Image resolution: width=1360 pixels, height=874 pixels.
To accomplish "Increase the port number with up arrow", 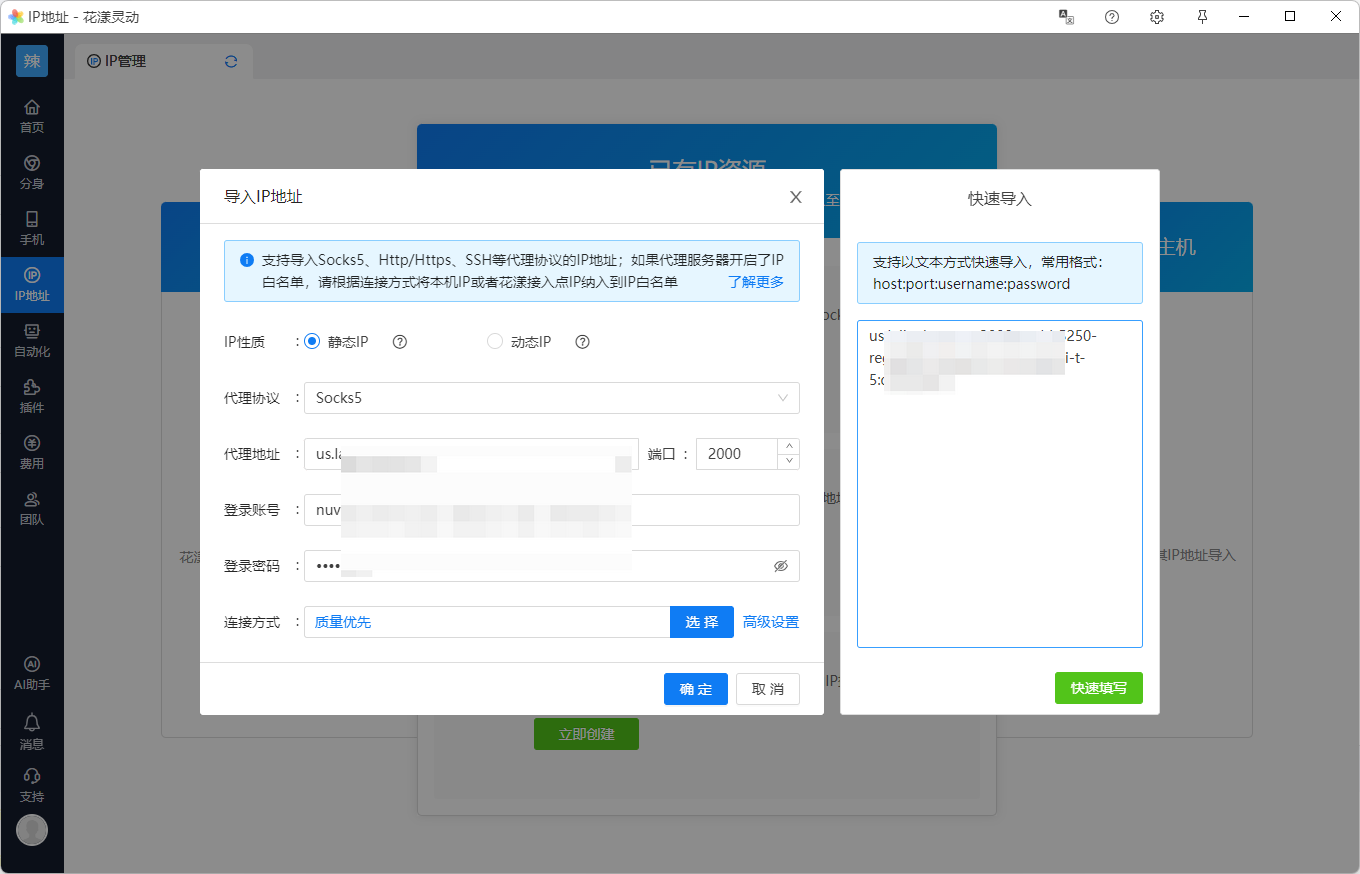I will tap(789, 447).
